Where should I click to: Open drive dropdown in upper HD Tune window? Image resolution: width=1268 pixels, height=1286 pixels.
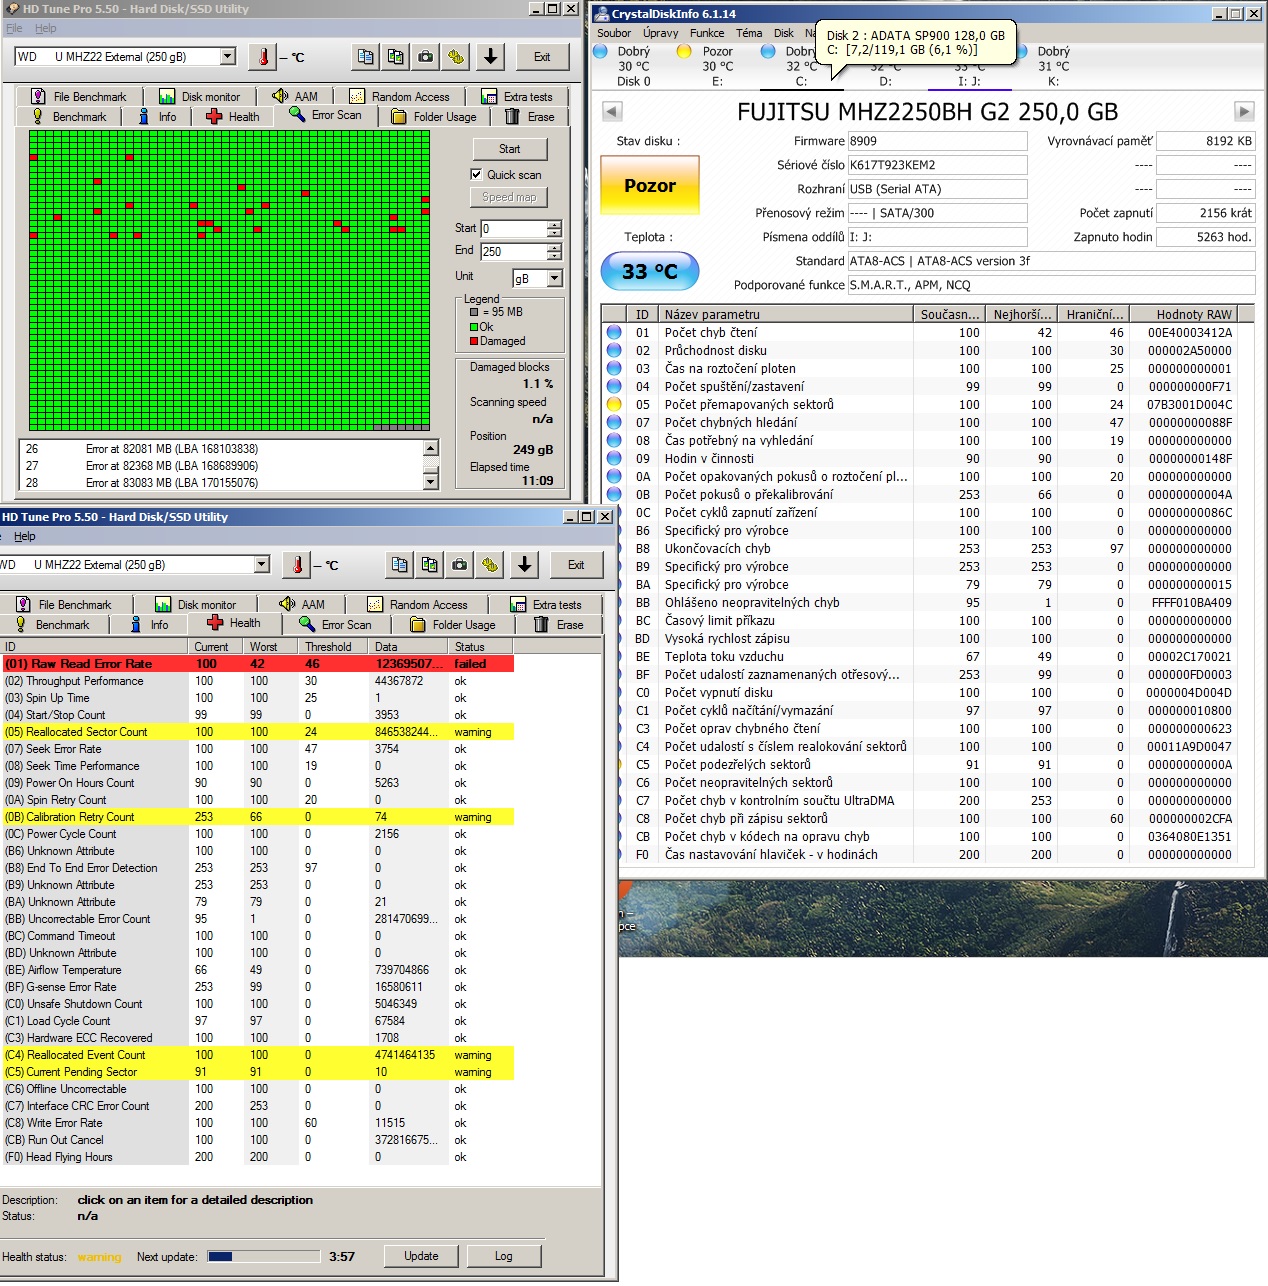(x=228, y=57)
